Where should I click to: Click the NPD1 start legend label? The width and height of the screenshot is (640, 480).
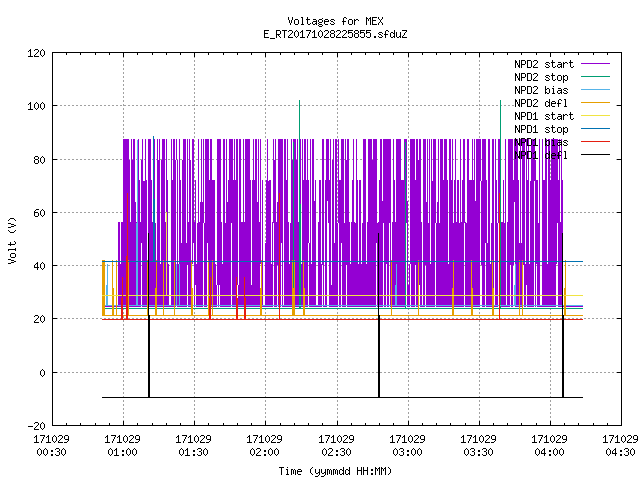544,116
